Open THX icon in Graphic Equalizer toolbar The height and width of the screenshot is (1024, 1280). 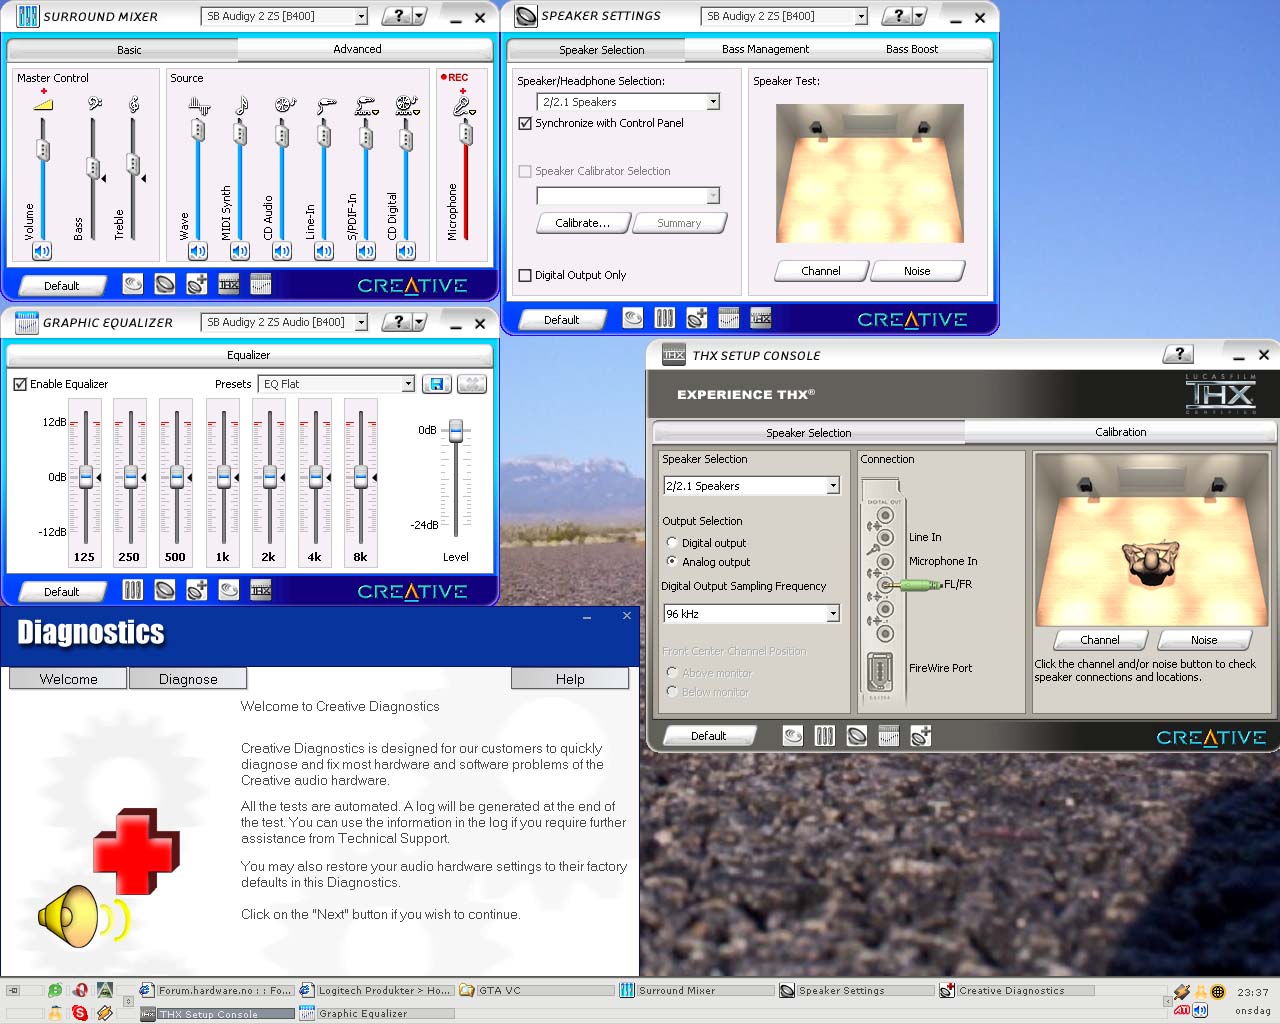click(x=261, y=590)
